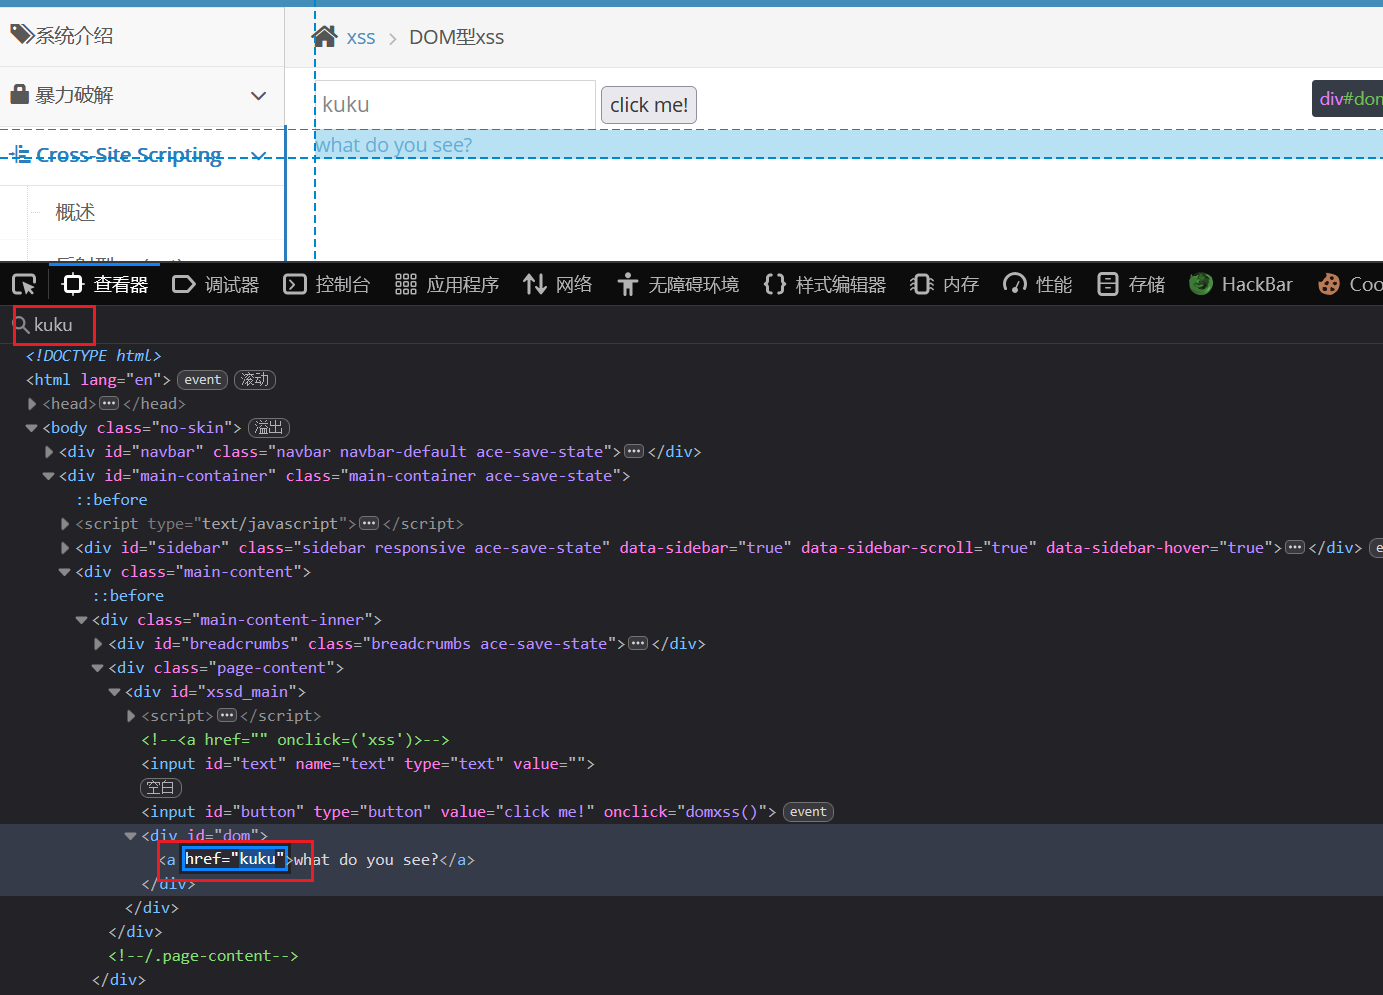Focus the kuku text input field

(455, 105)
